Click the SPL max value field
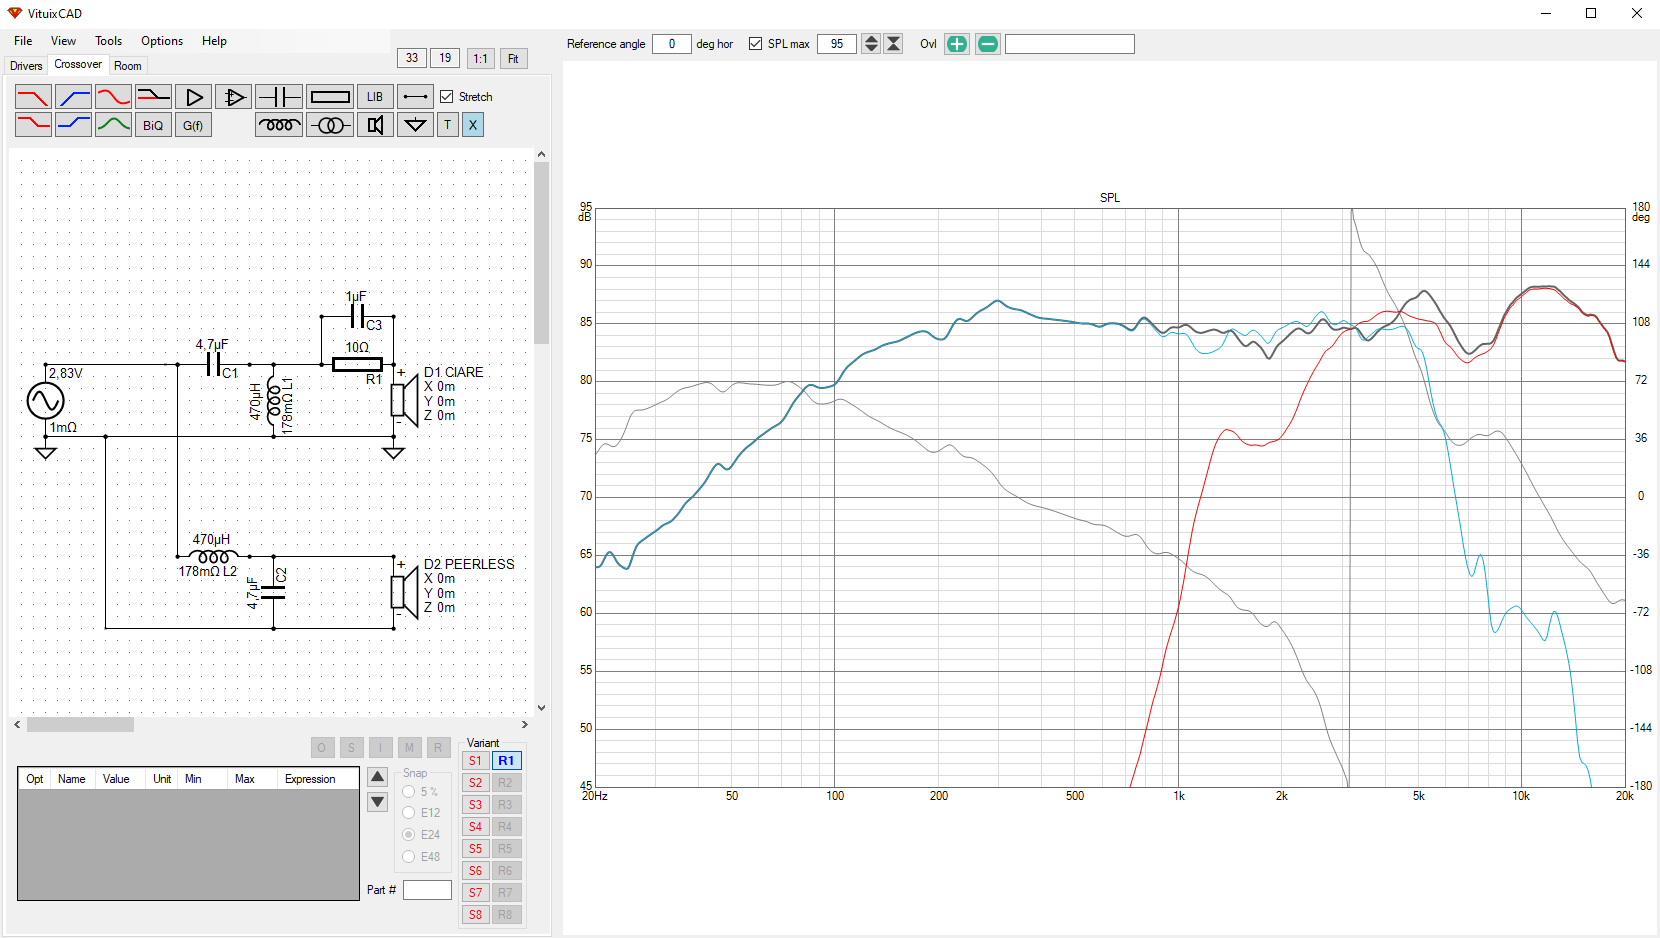This screenshot has width=1660, height=938. click(x=837, y=44)
